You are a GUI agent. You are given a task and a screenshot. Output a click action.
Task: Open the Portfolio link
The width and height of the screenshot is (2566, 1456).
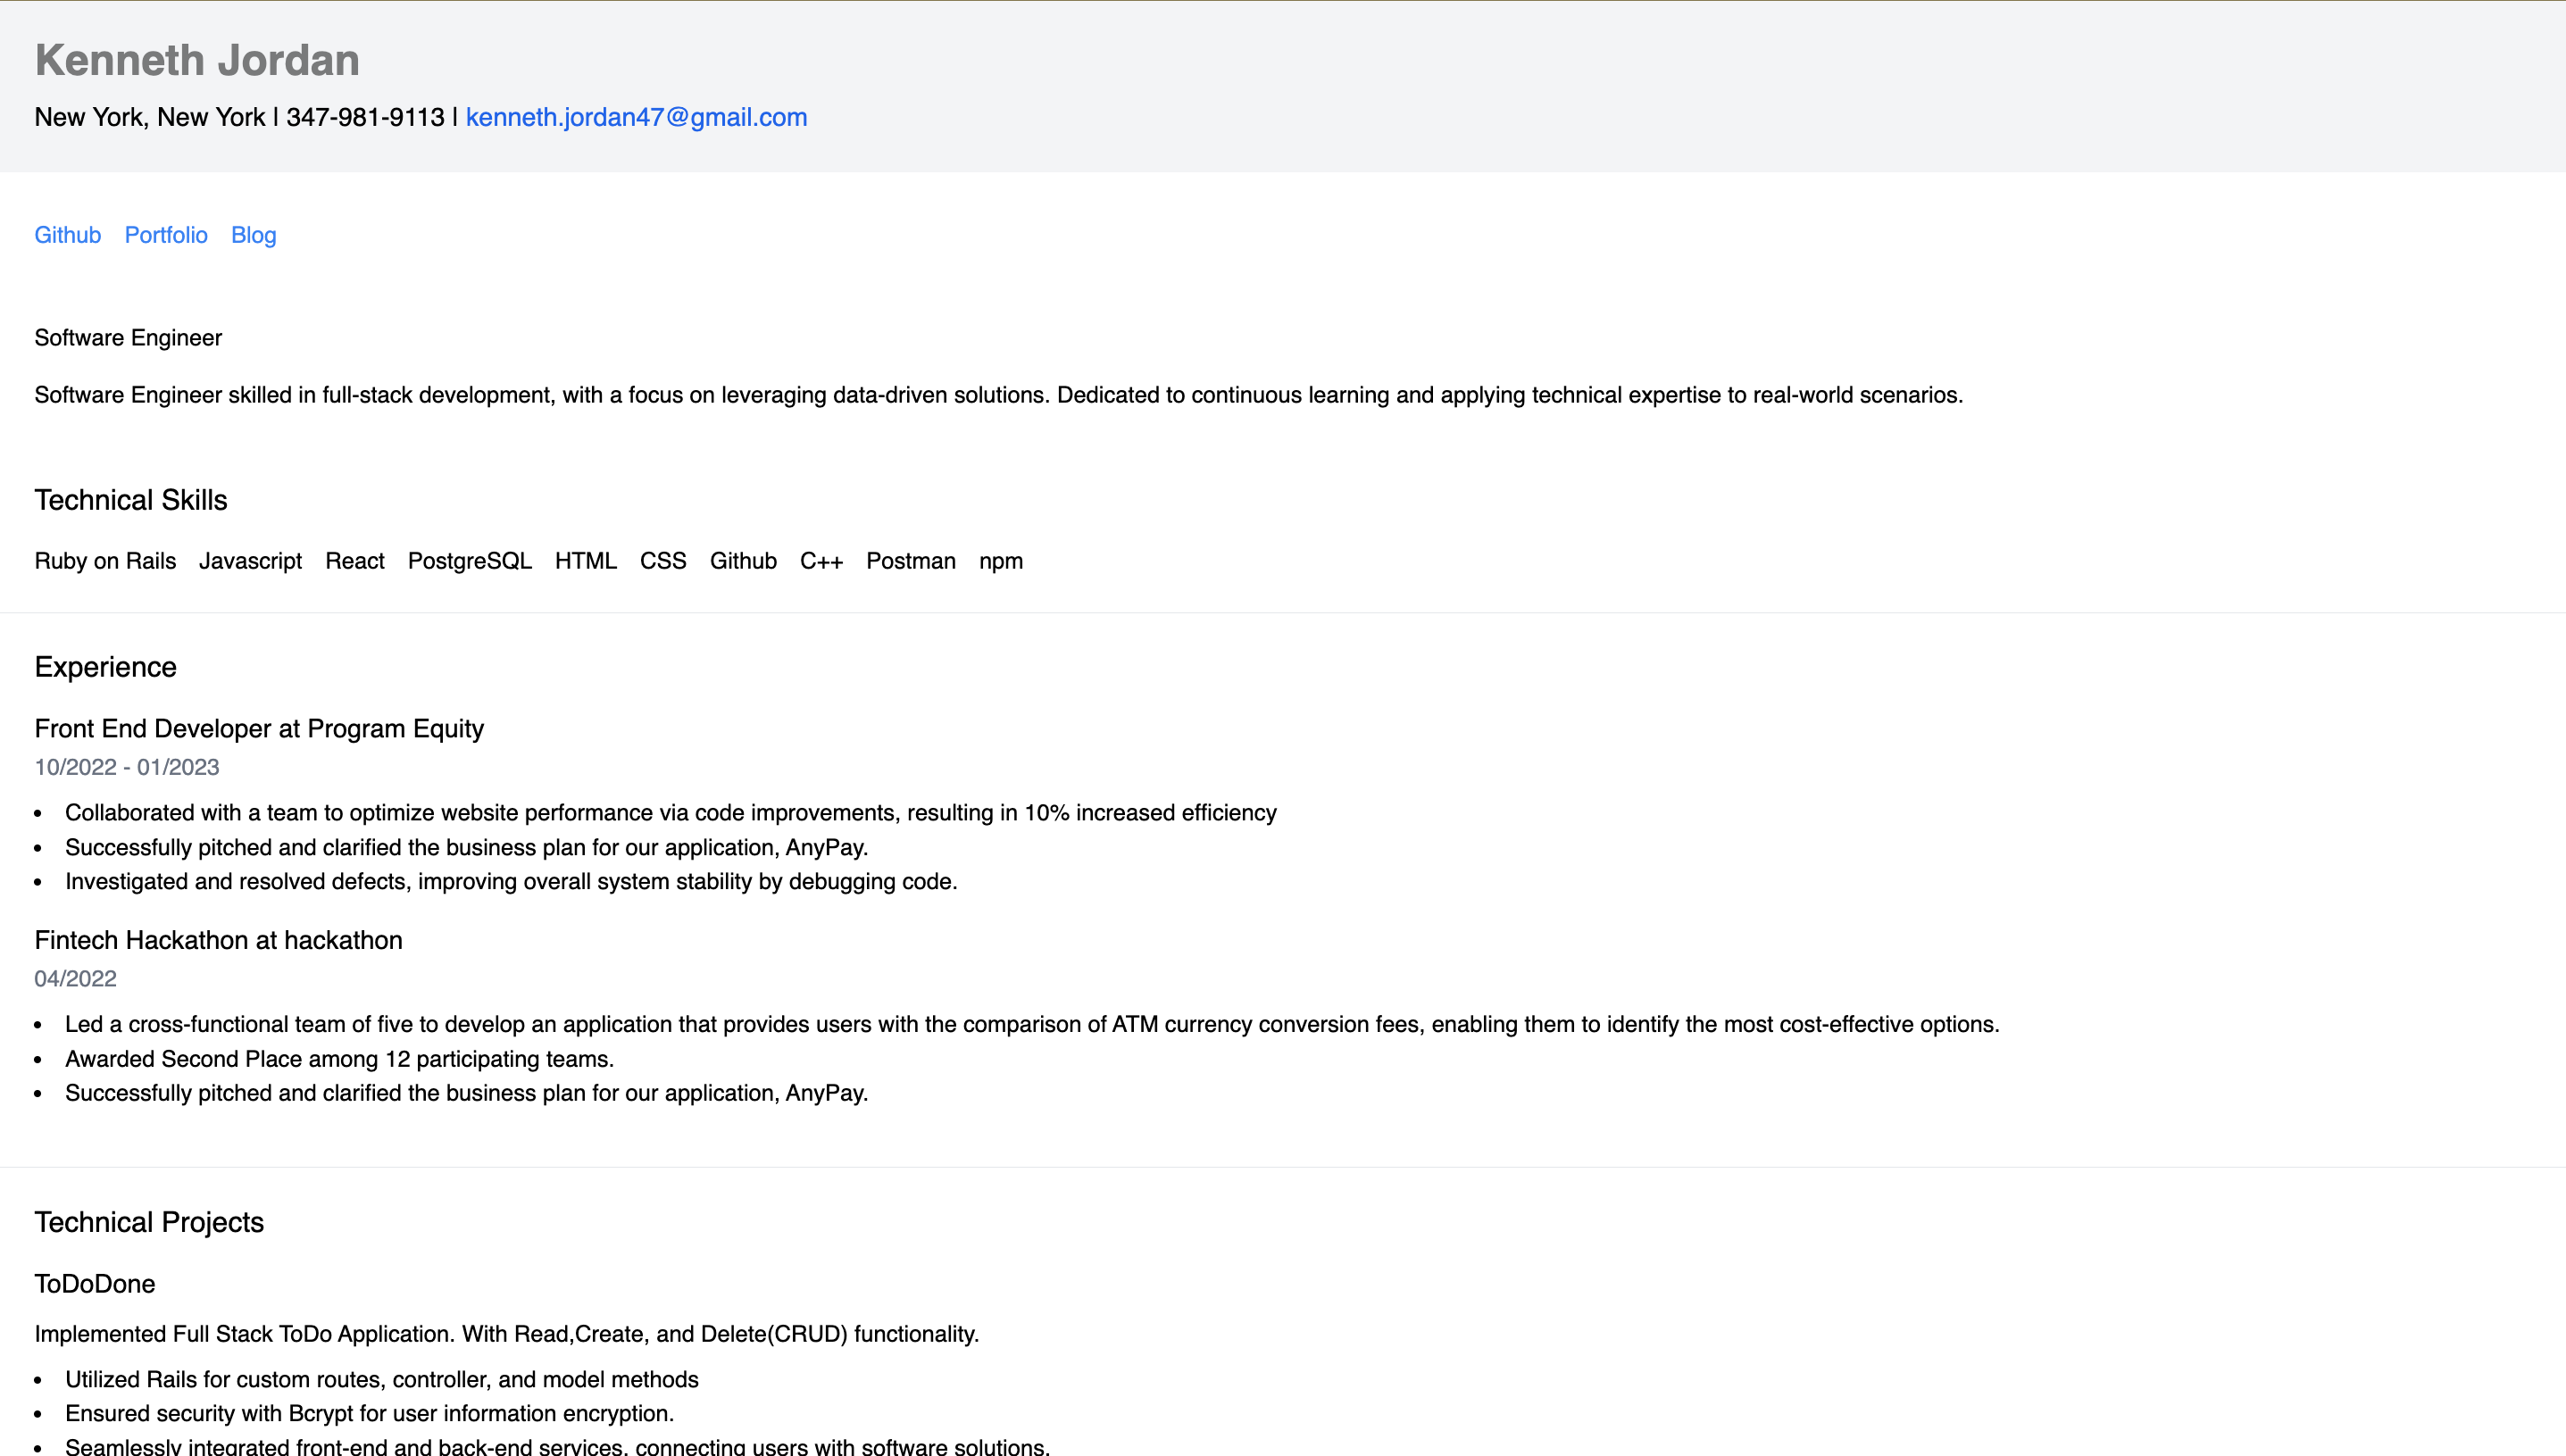click(x=166, y=234)
